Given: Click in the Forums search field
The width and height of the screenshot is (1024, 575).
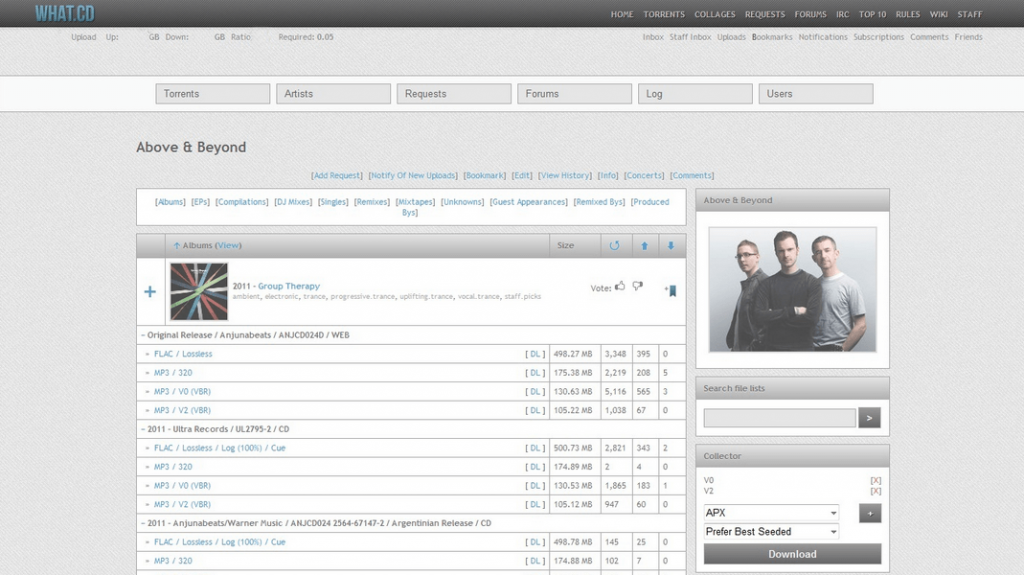Looking at the screenshot, I should coord(575,93).
